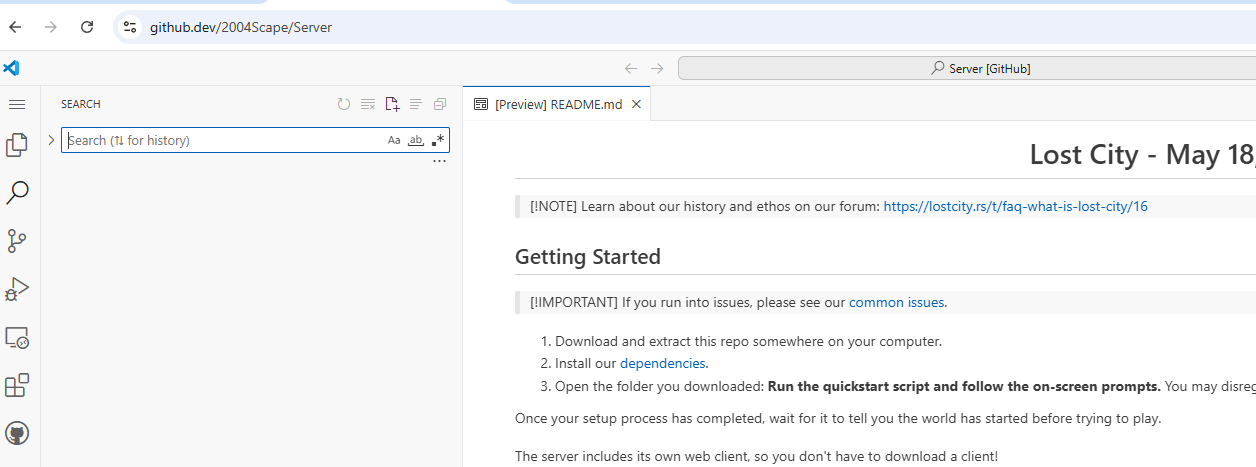Reload the github.dev page
This screenshot has width=1256, height=467.
click(87, 27)
